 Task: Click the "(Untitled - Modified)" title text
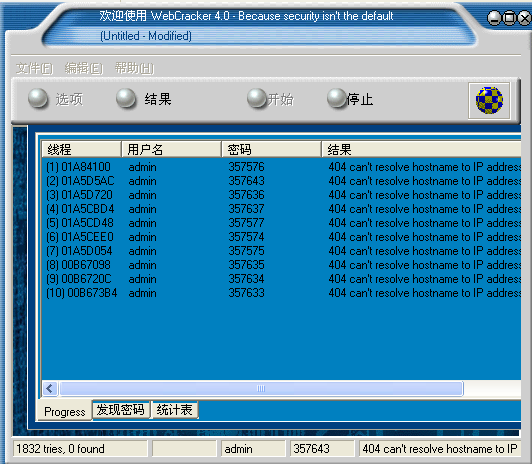146,36
